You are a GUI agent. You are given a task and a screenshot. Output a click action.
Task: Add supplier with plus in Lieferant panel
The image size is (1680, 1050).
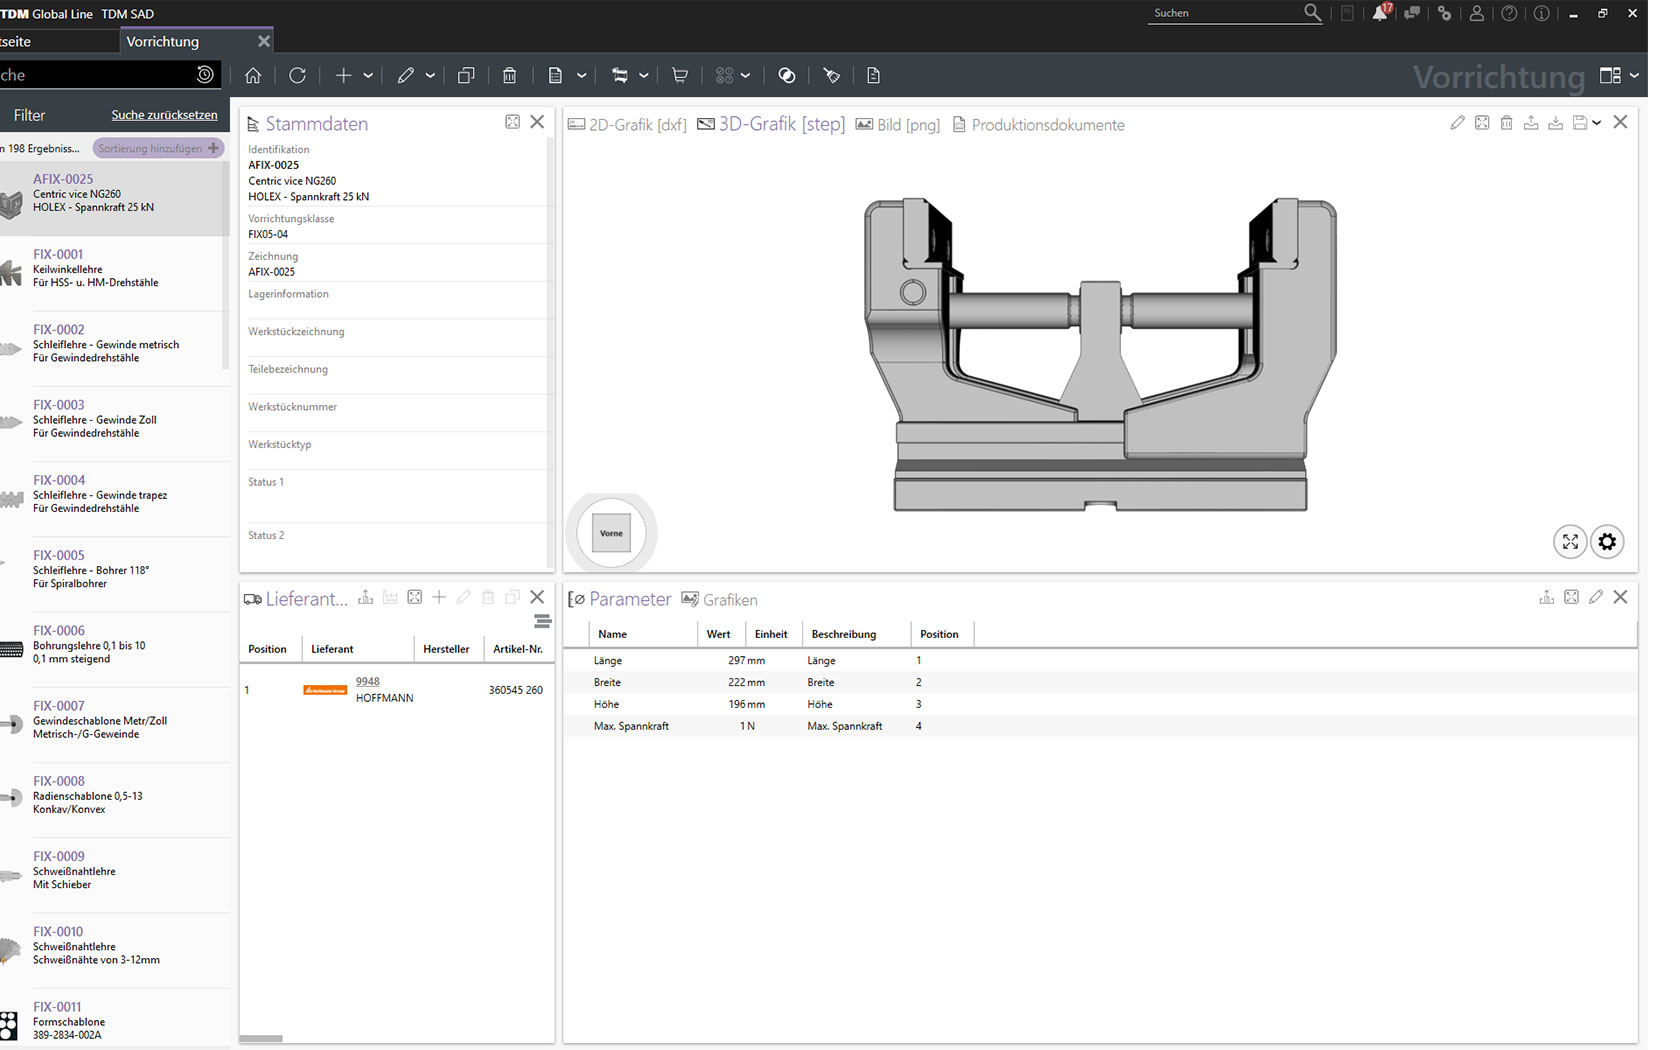(439, 597)
